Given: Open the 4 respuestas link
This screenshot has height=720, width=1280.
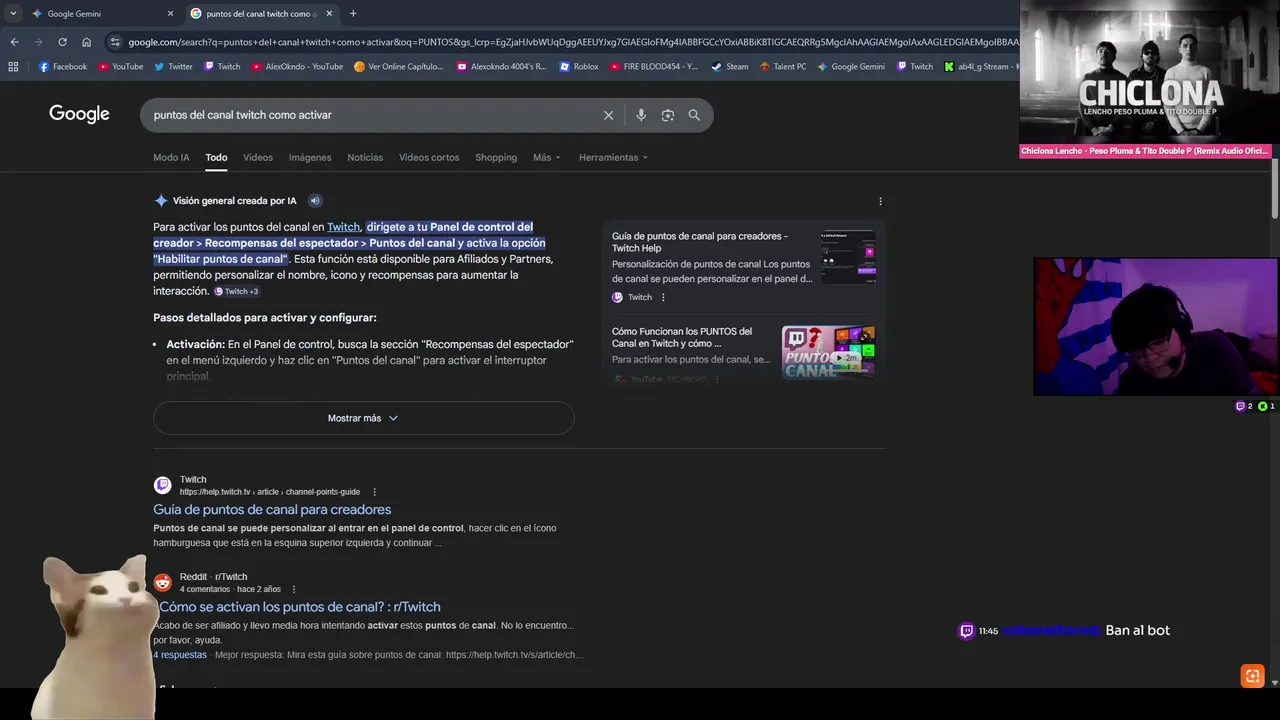Looking at the screenshot, I should coord(180,655).
